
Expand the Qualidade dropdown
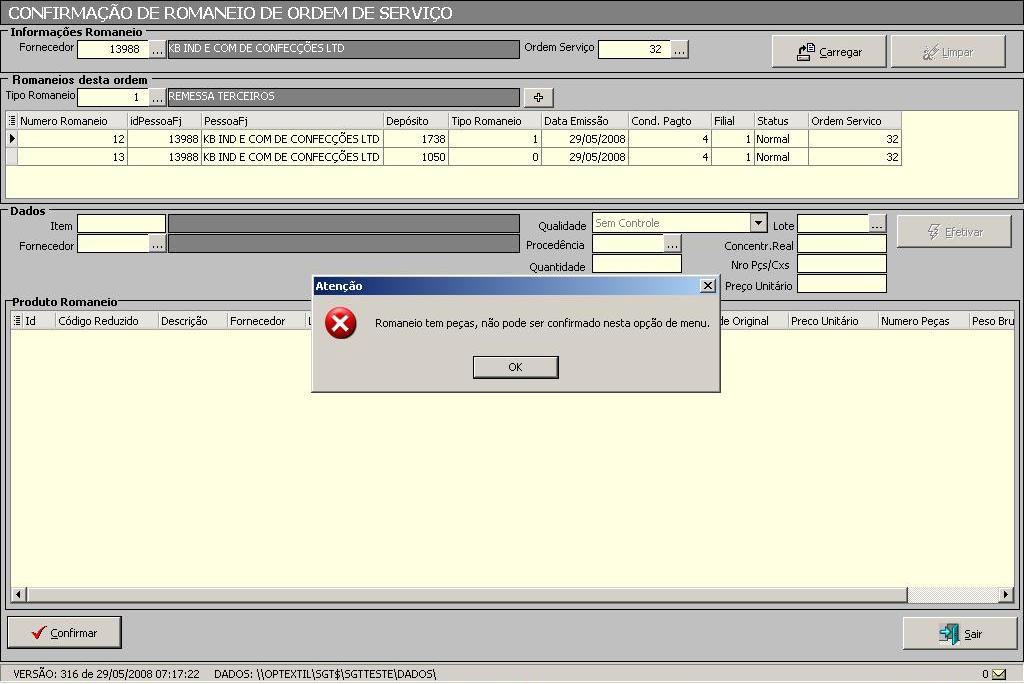[758, 224]
